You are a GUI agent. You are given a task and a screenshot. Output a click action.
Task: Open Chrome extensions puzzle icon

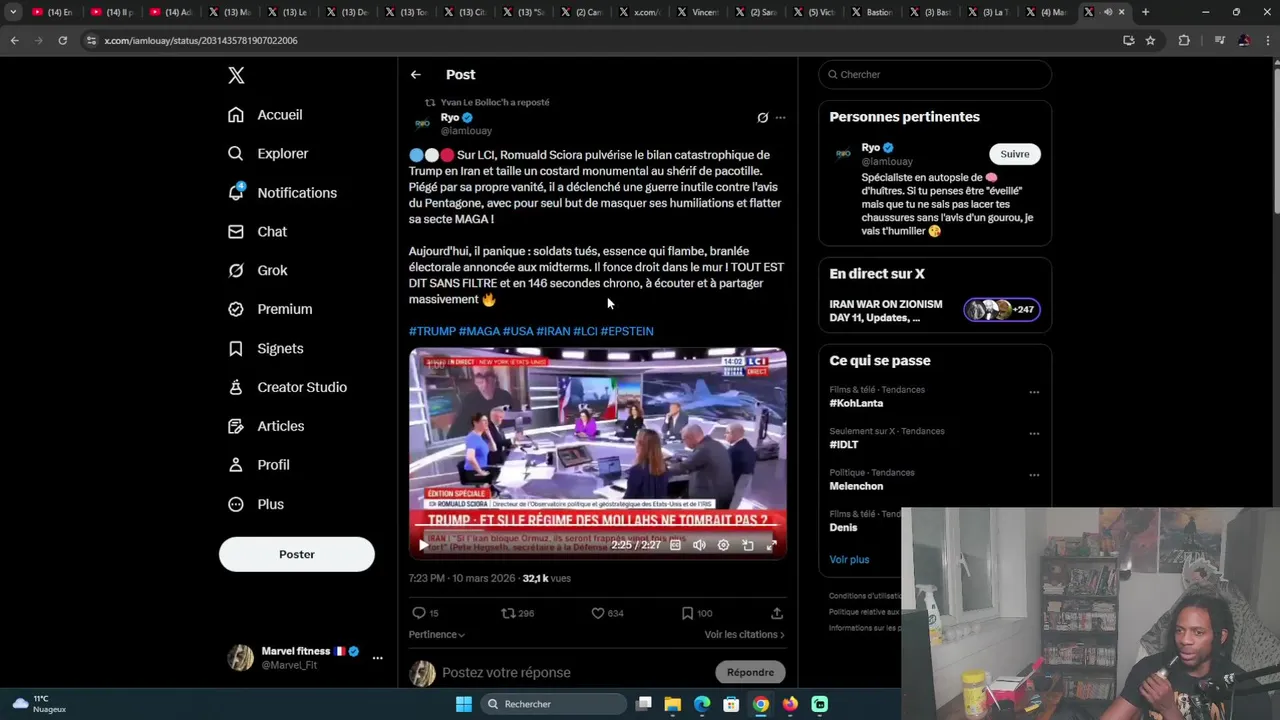click(1184, 40)
